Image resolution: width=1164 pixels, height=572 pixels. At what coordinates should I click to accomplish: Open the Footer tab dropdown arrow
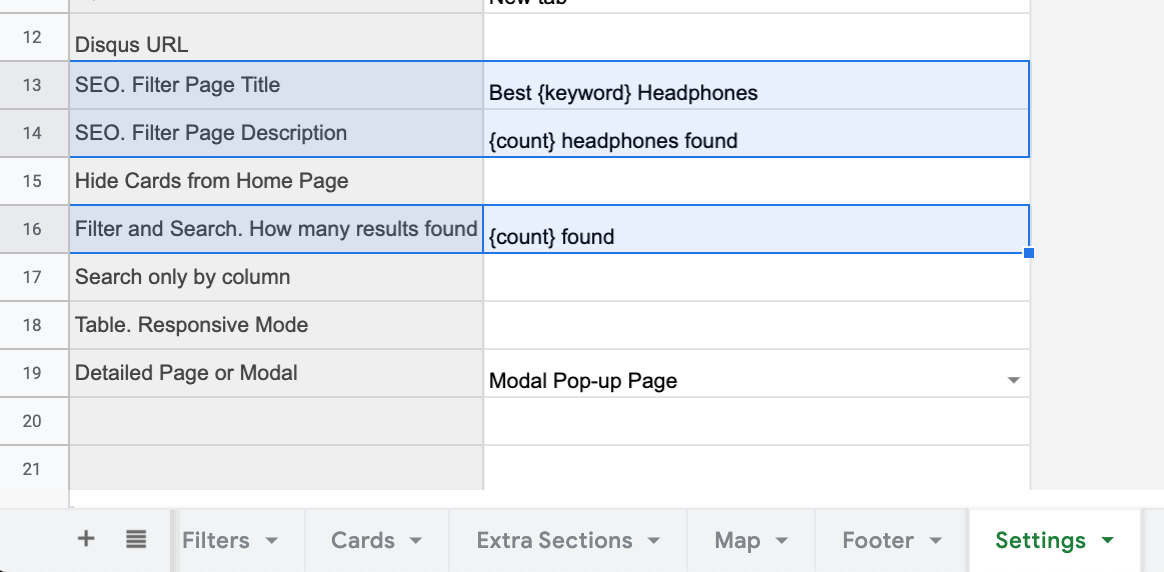tap(936, 541)
